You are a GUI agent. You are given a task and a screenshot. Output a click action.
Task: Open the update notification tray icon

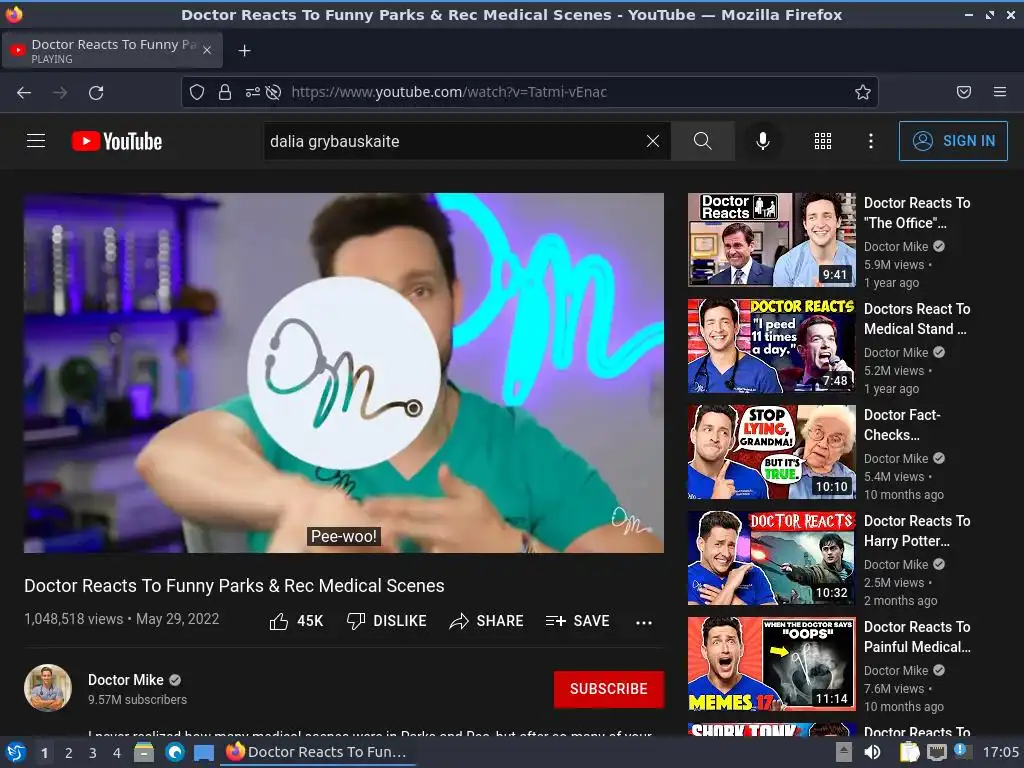coord(963,751)
